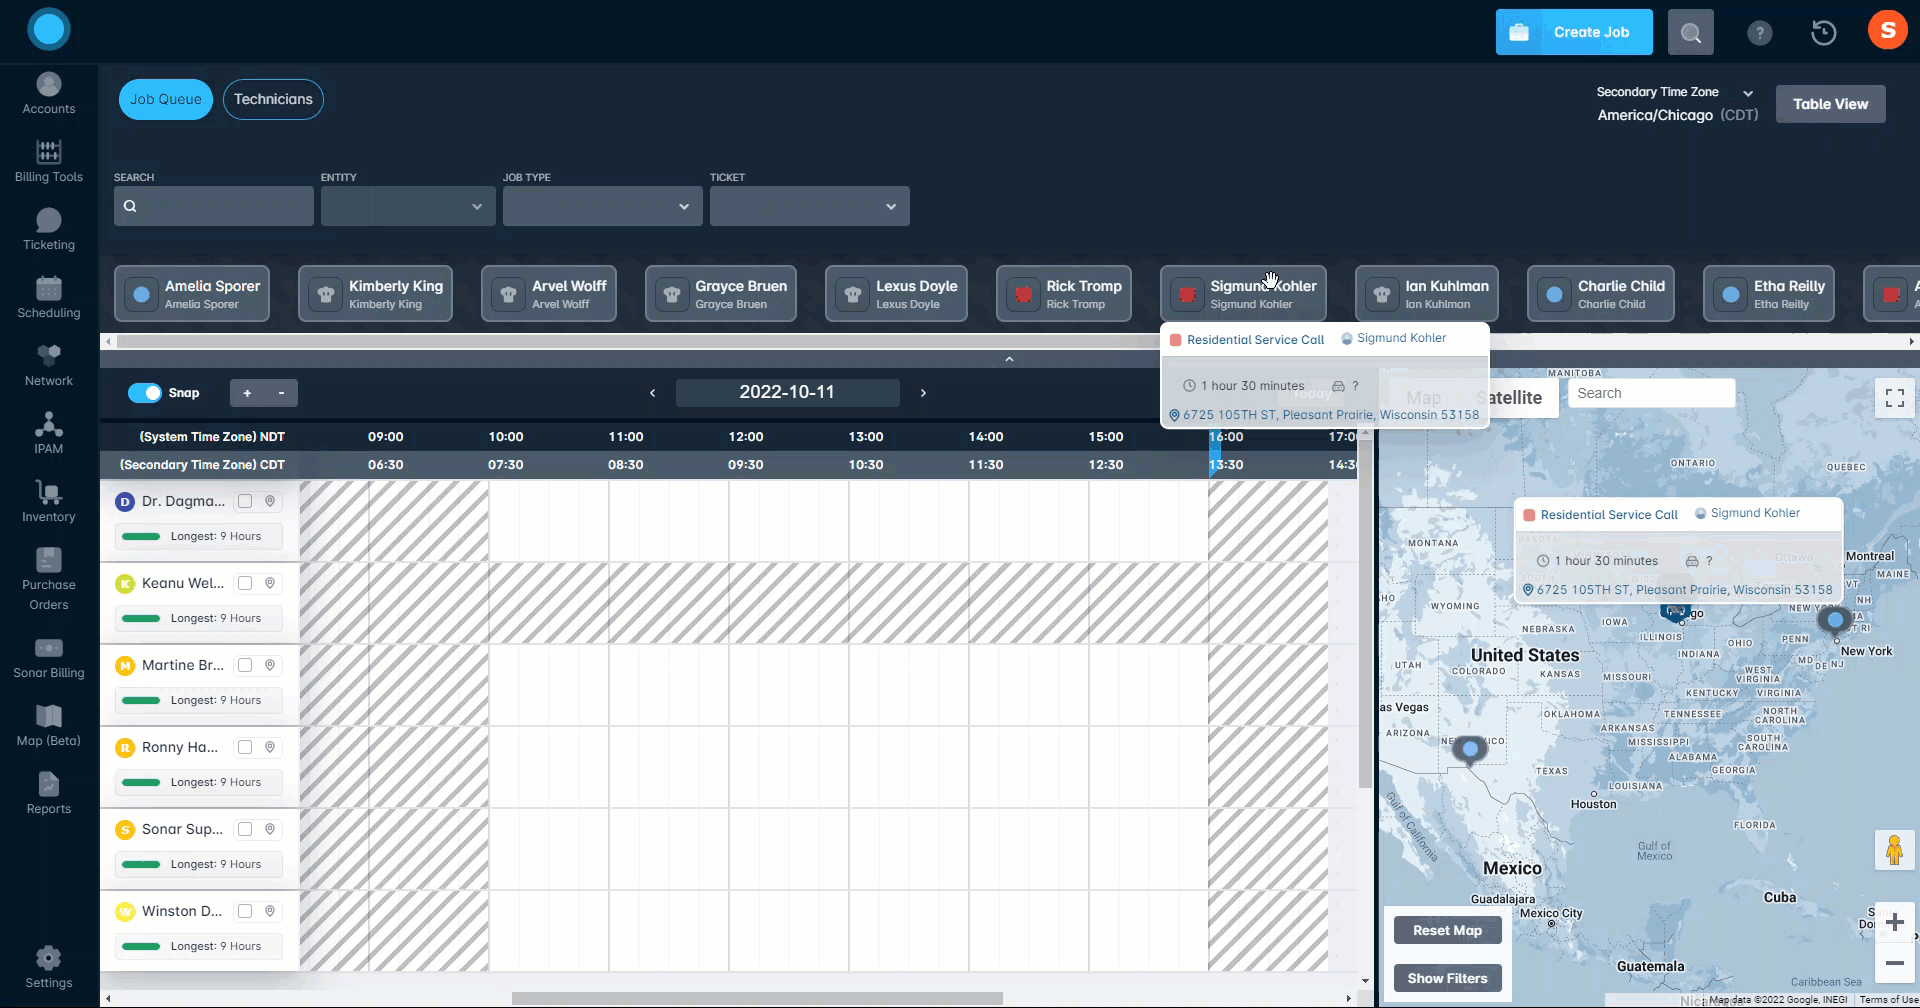Open Inventory section
The image size is (1920, 1008).
tap(48, 502)
